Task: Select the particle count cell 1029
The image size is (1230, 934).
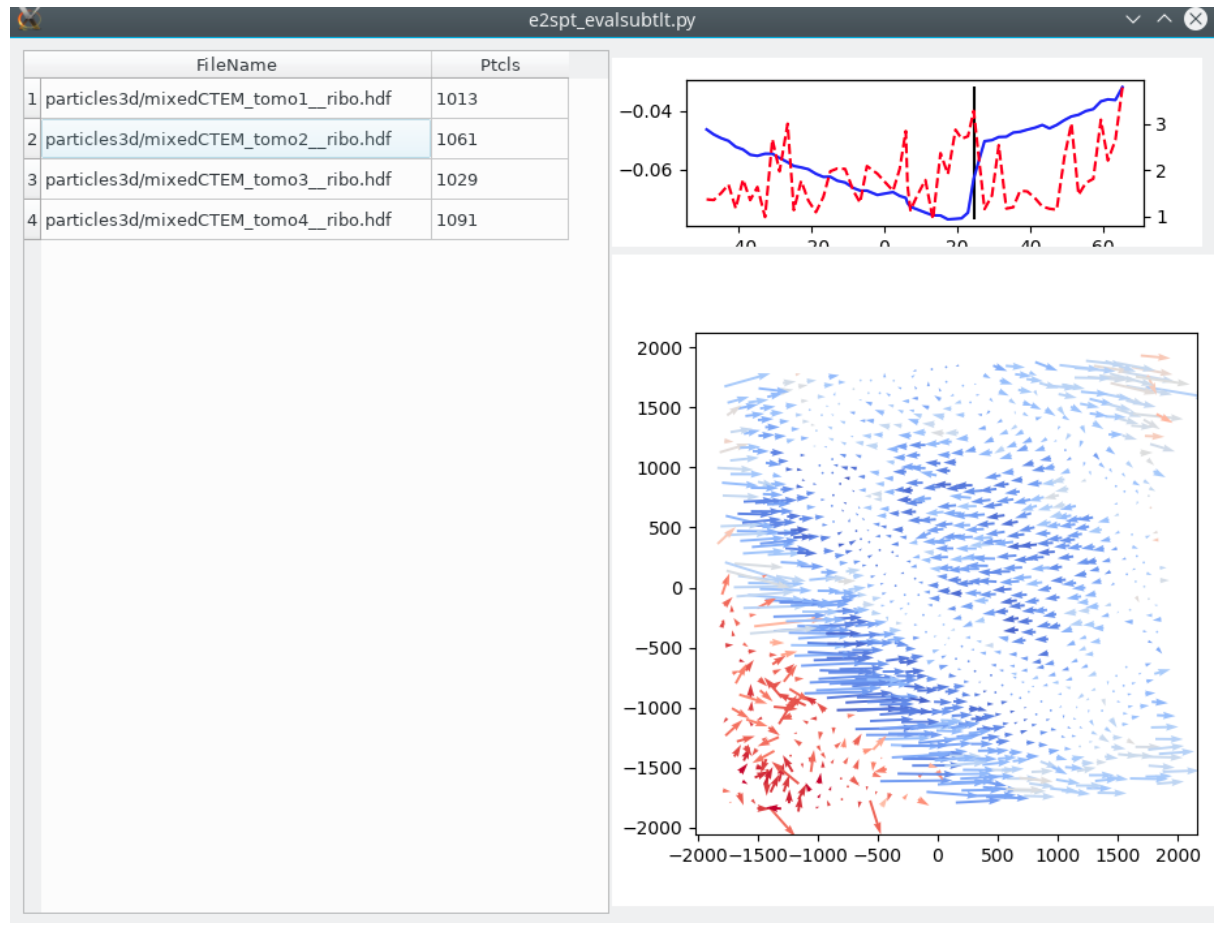Action: point(500,179)
